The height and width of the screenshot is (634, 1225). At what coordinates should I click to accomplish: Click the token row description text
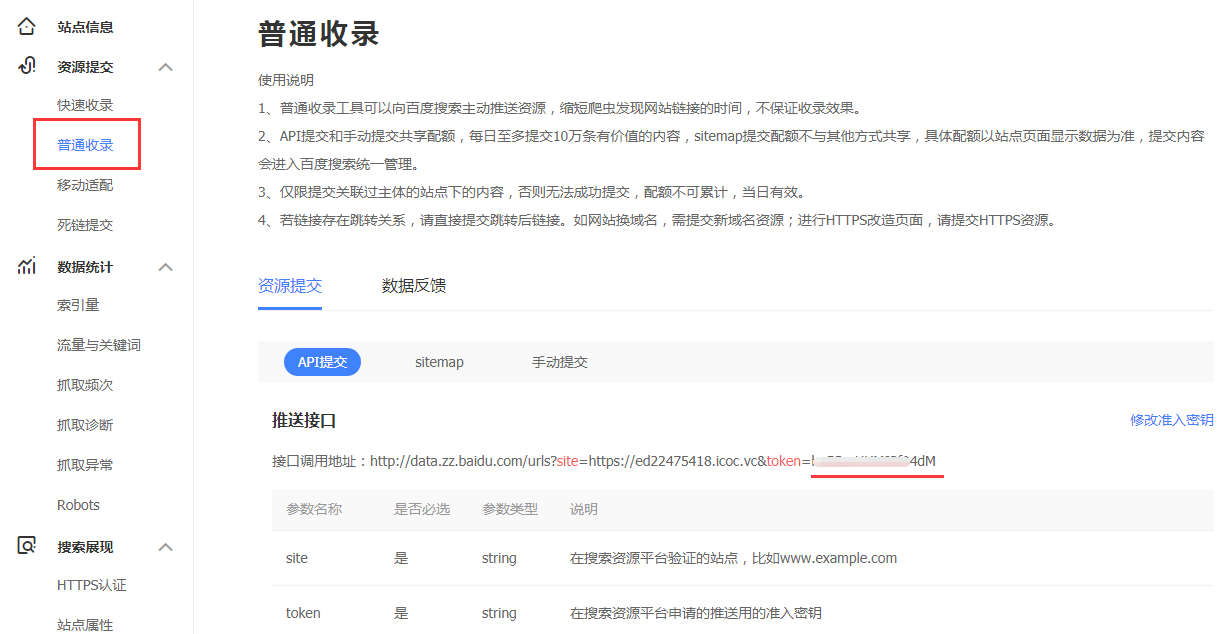pyautogui.click(x=696, y=613)
